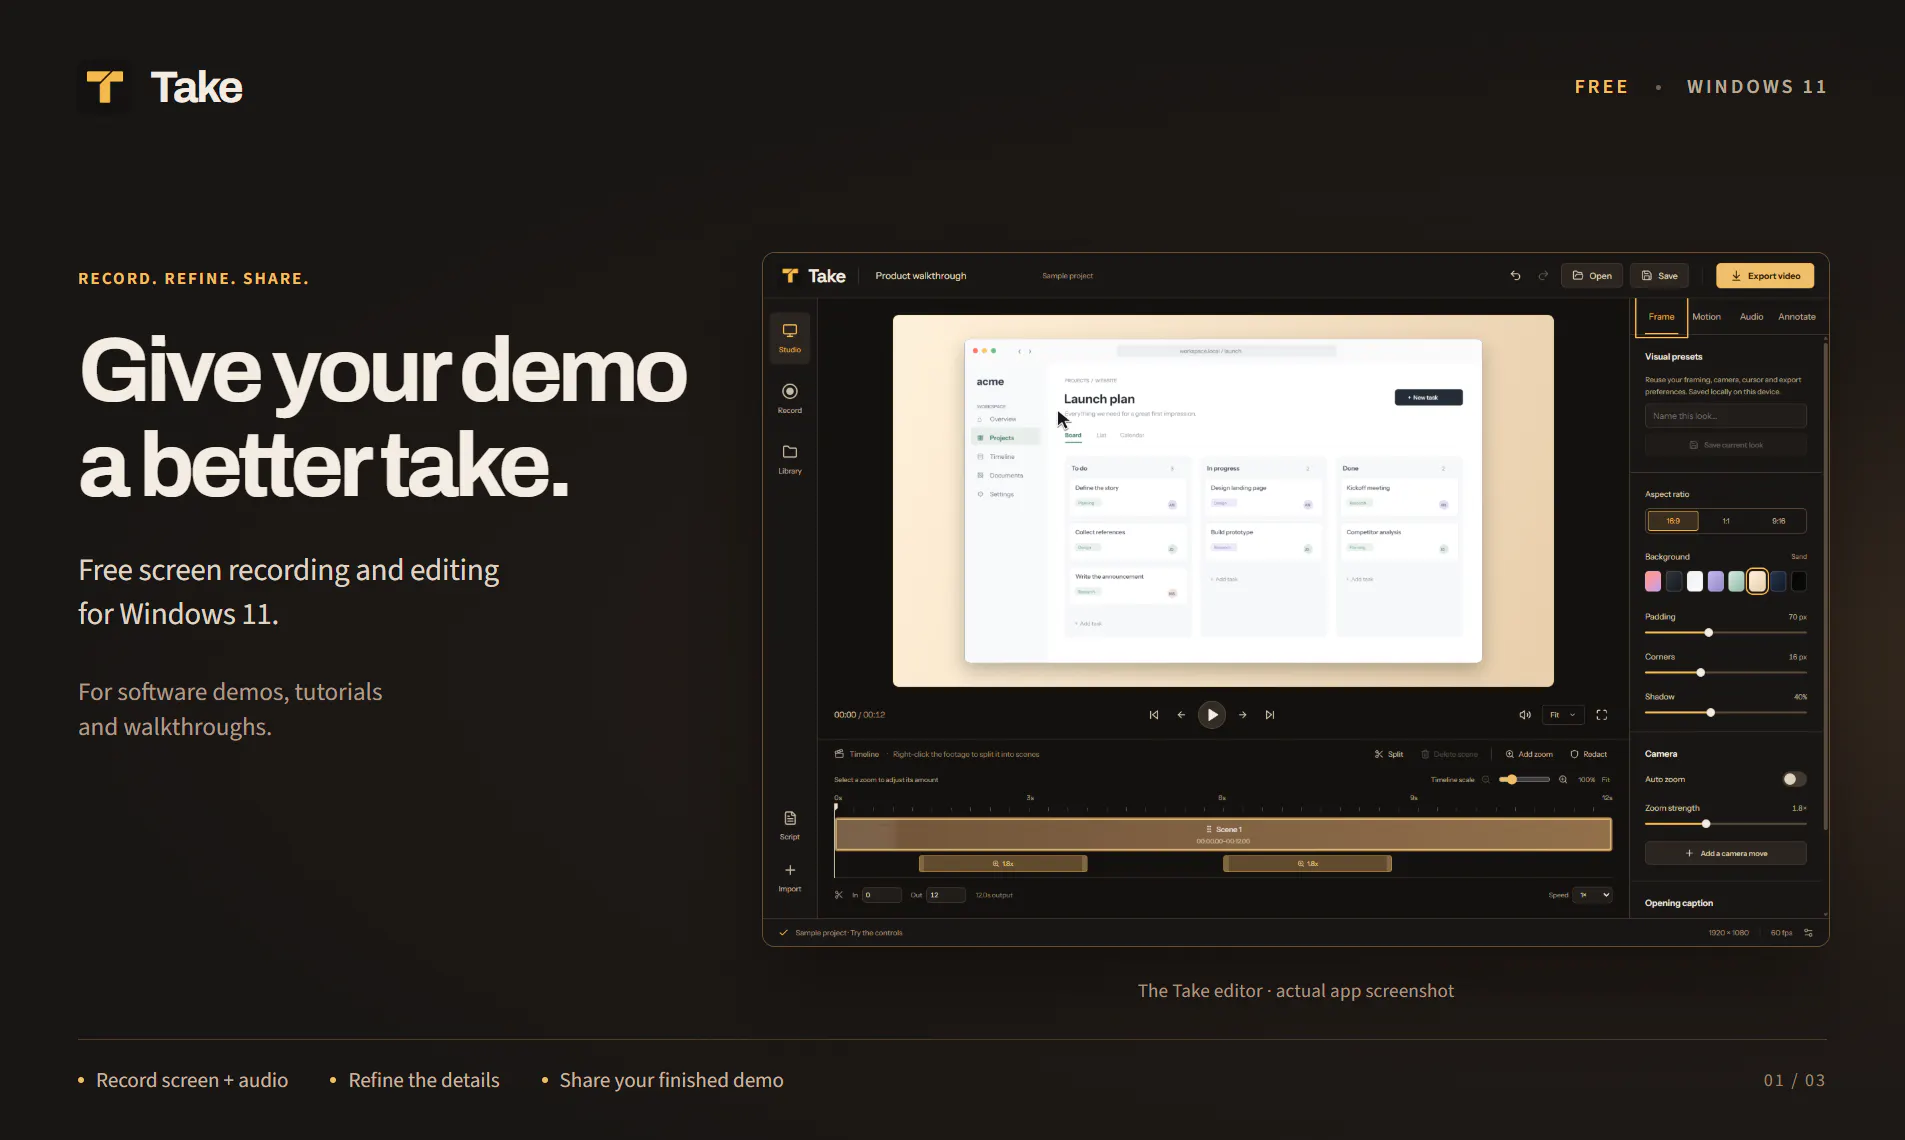Pick the pink background swatch

1653,582
